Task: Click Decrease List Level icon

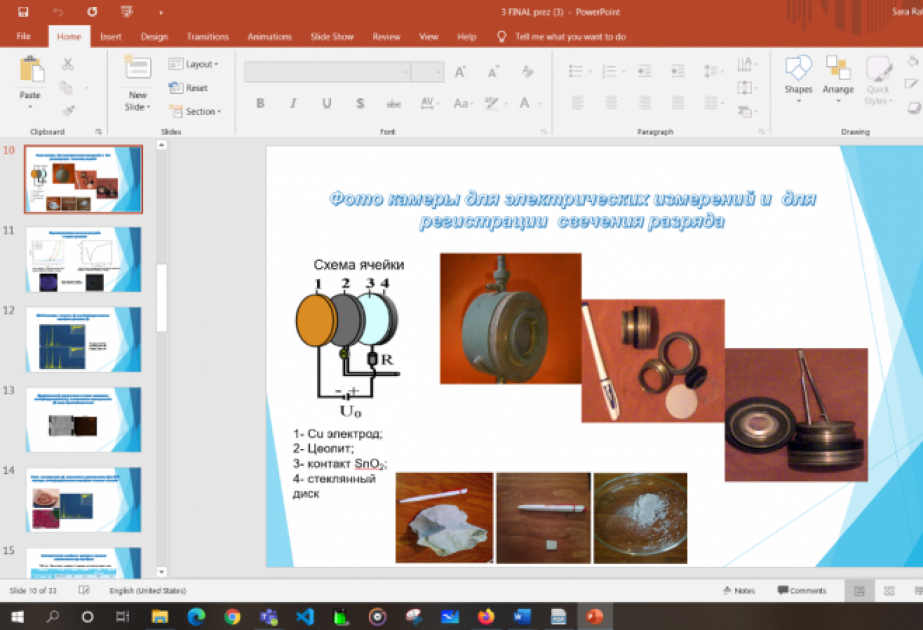Action: 645,72
